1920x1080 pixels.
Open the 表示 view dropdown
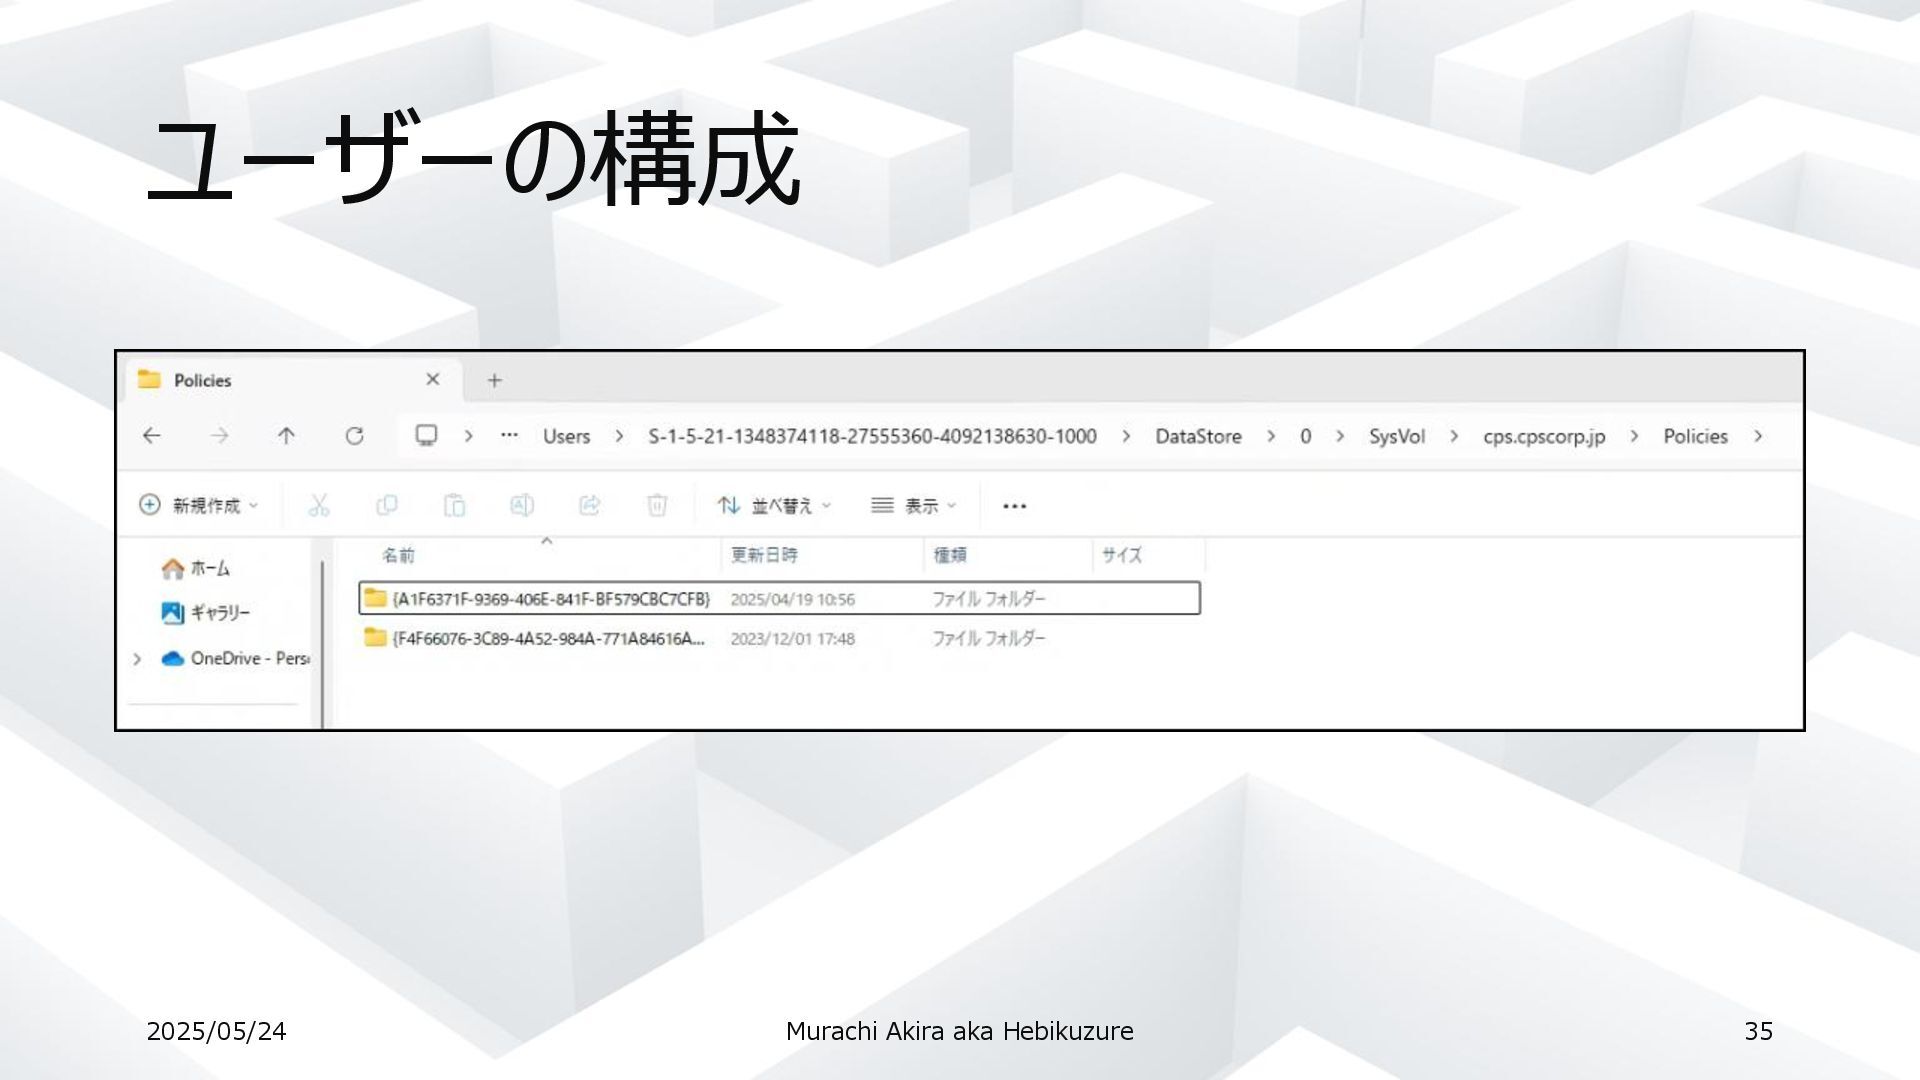(x=913, y=506)
